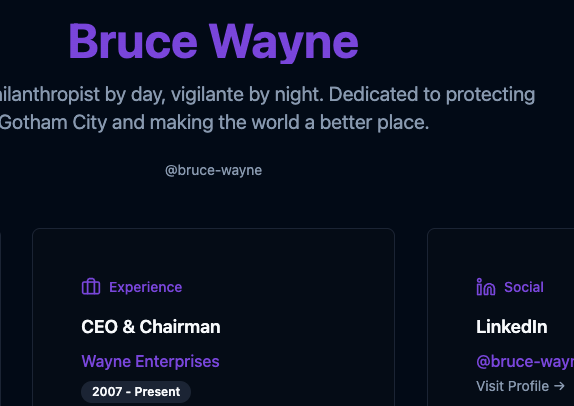Select the Experience section label
The width and height of the screenshot is (574, 406).
[145, 287]
